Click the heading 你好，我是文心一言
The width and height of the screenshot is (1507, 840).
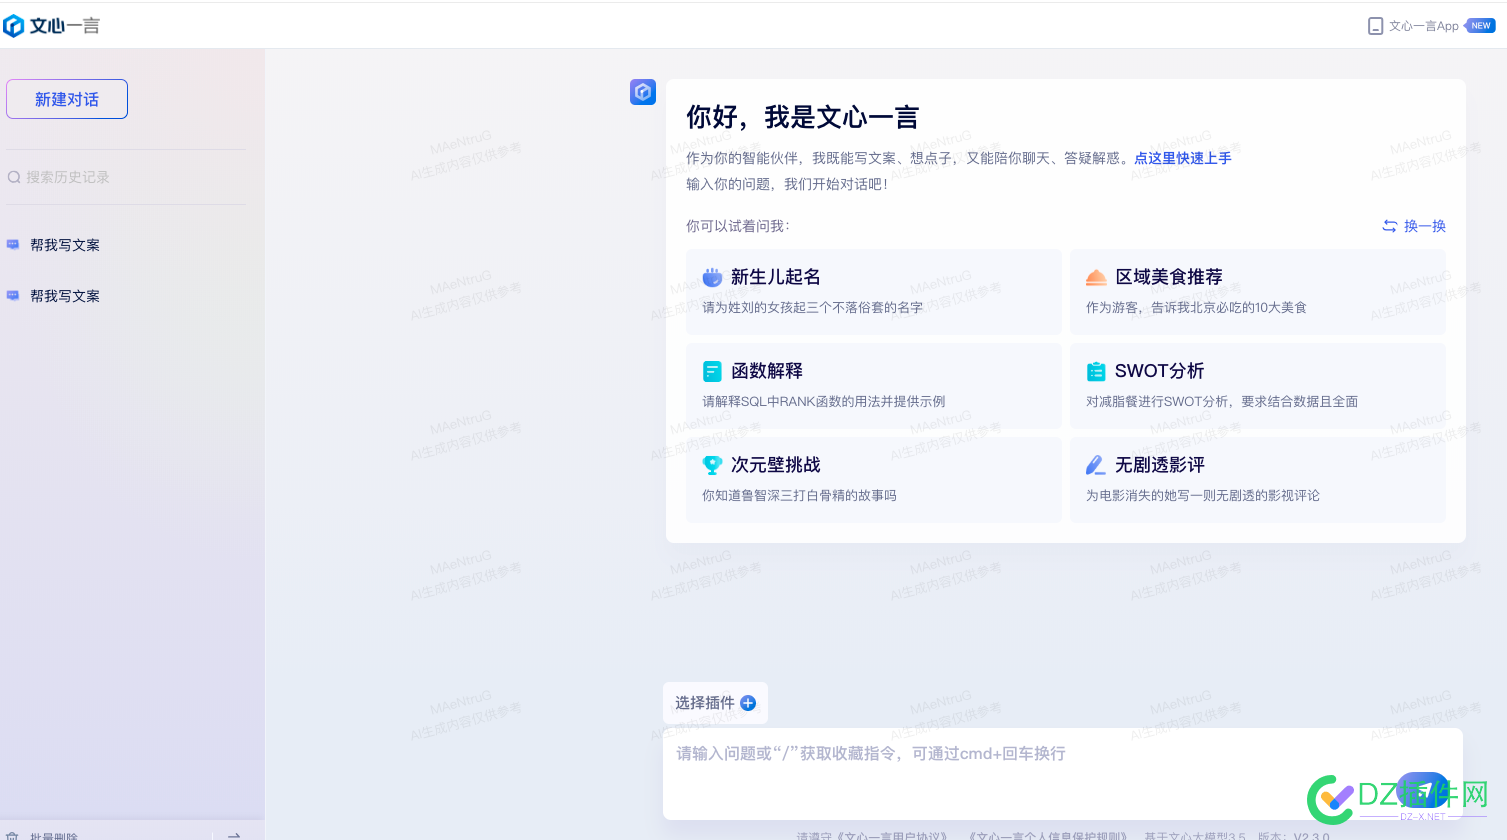pos(802,117)
